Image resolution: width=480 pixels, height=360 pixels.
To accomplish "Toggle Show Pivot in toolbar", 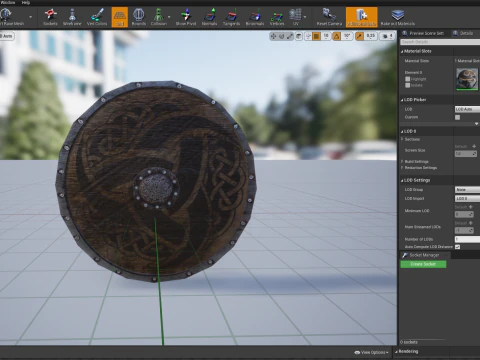I will pyautogui.click(x=186, y=17).
